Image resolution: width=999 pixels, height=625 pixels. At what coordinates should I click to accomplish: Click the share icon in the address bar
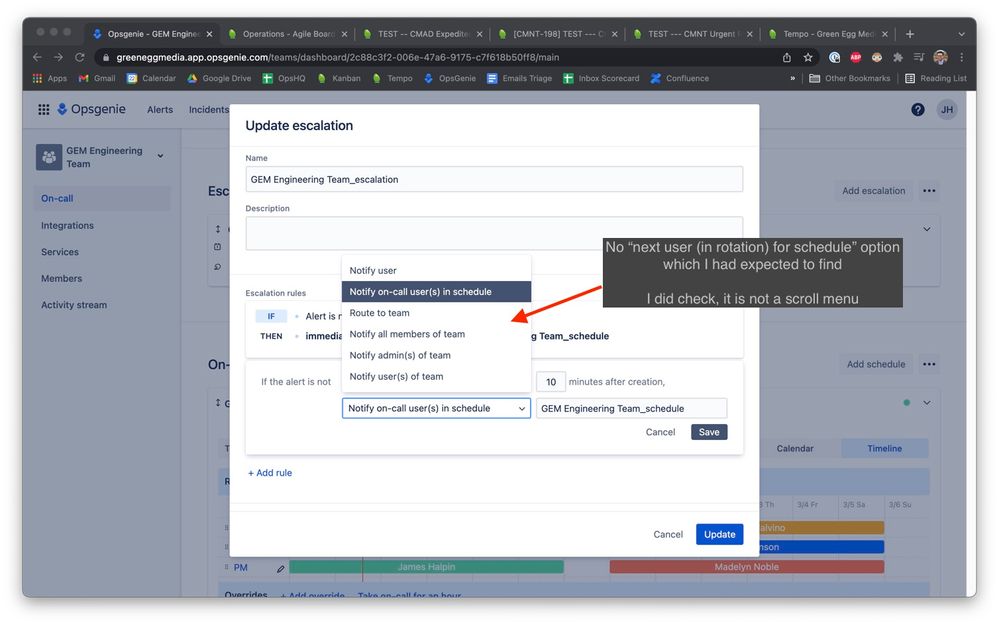(x=787, y=57)
